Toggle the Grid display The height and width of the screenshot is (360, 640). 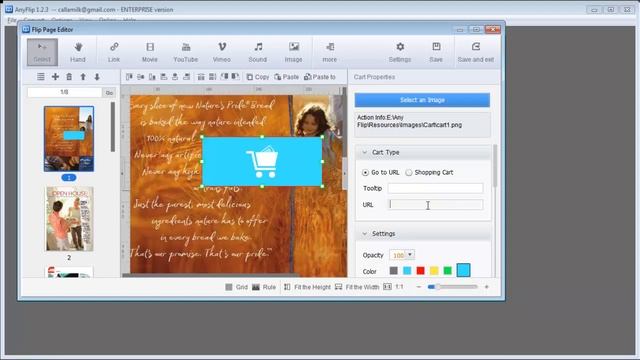(237, 287)
